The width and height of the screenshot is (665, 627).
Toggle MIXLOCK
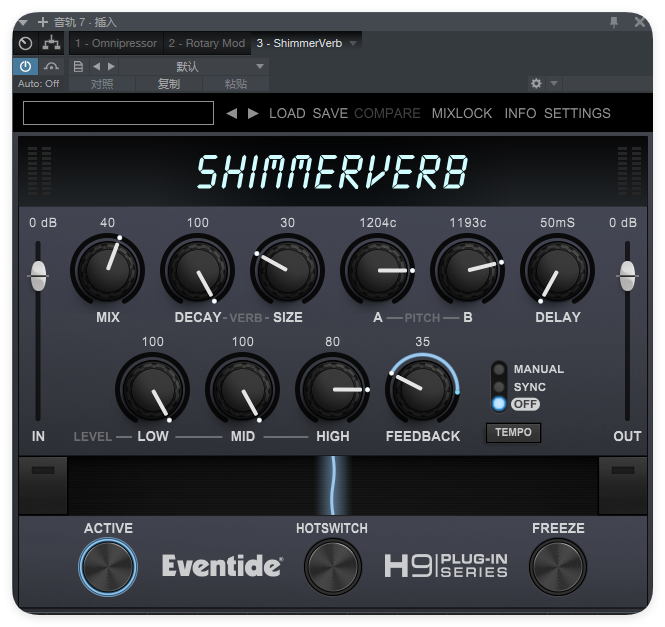pyautogui.click(x=462, y=113)
